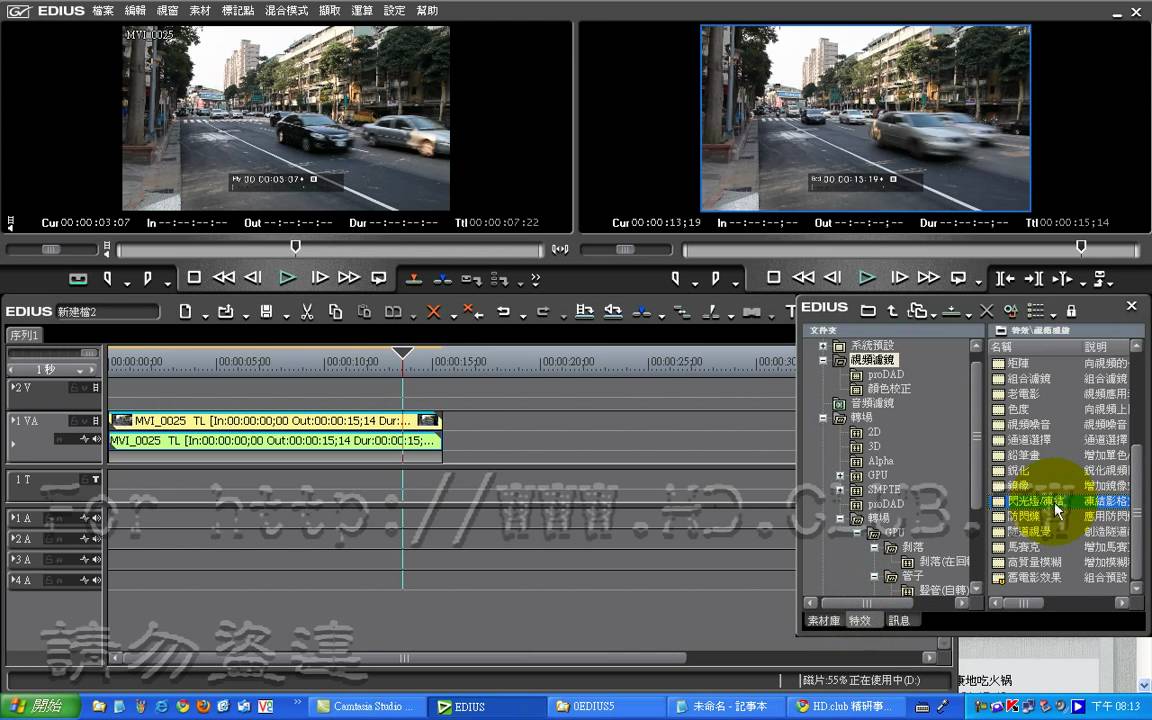The width and height of the screenshot is (1152, 720).
Task: Play the timeline in the right recorder monitor
Action: 867,277
